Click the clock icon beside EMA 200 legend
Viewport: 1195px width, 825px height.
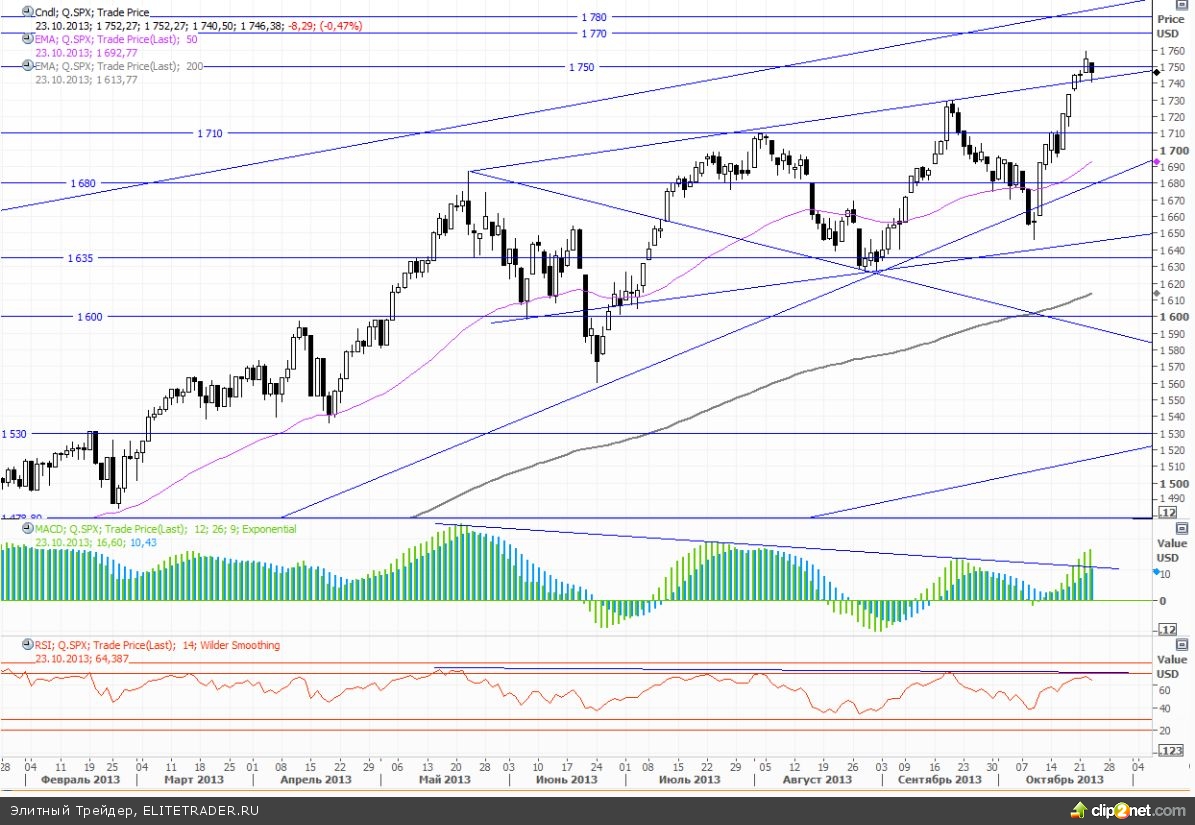[x=27, y=66]
